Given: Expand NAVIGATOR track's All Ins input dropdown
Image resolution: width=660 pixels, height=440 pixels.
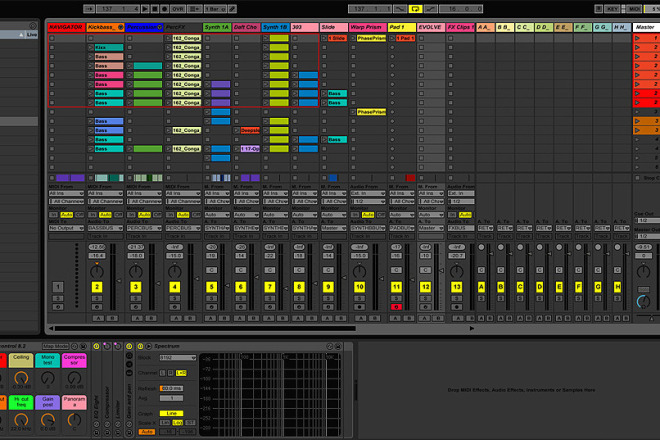Looking at the screenshot, I should (66, 194).
